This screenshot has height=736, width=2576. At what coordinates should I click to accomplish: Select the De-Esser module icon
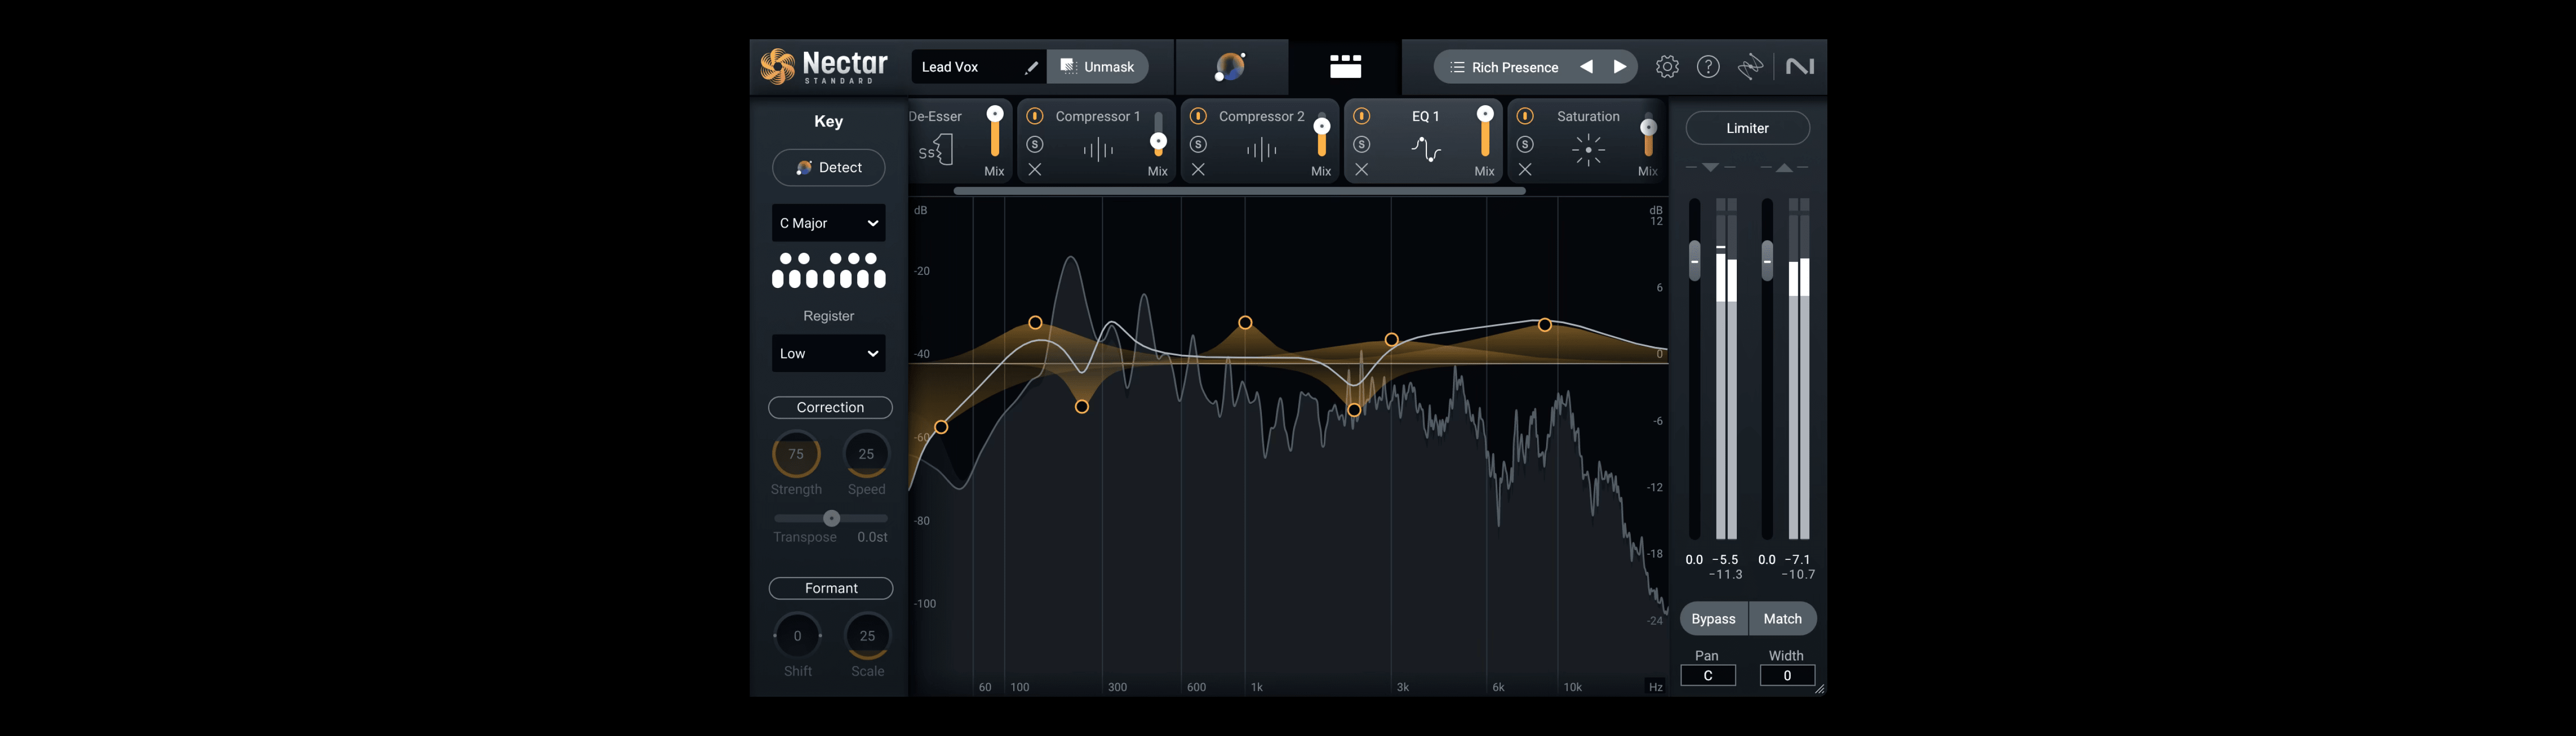tap(936, 150)
